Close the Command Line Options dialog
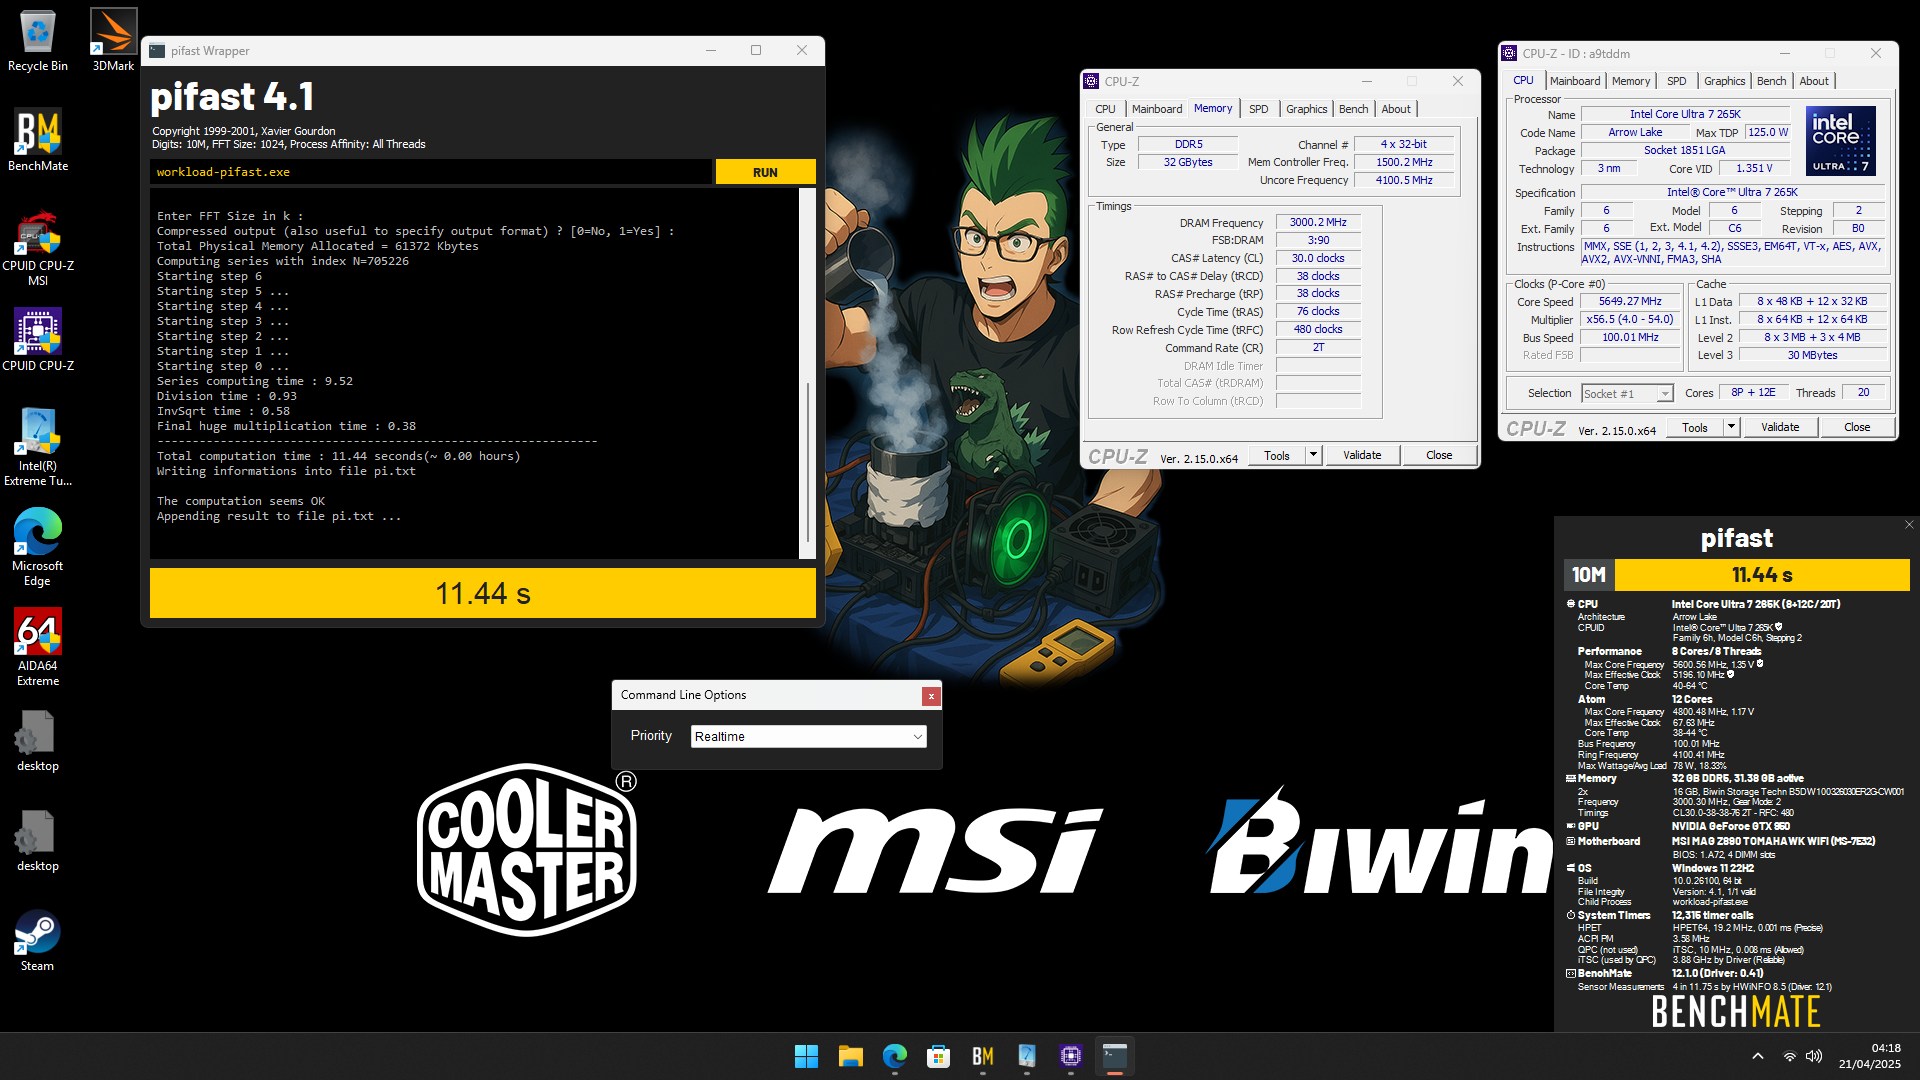Screen dimensions: 1920x1080 tap(931, 696)
